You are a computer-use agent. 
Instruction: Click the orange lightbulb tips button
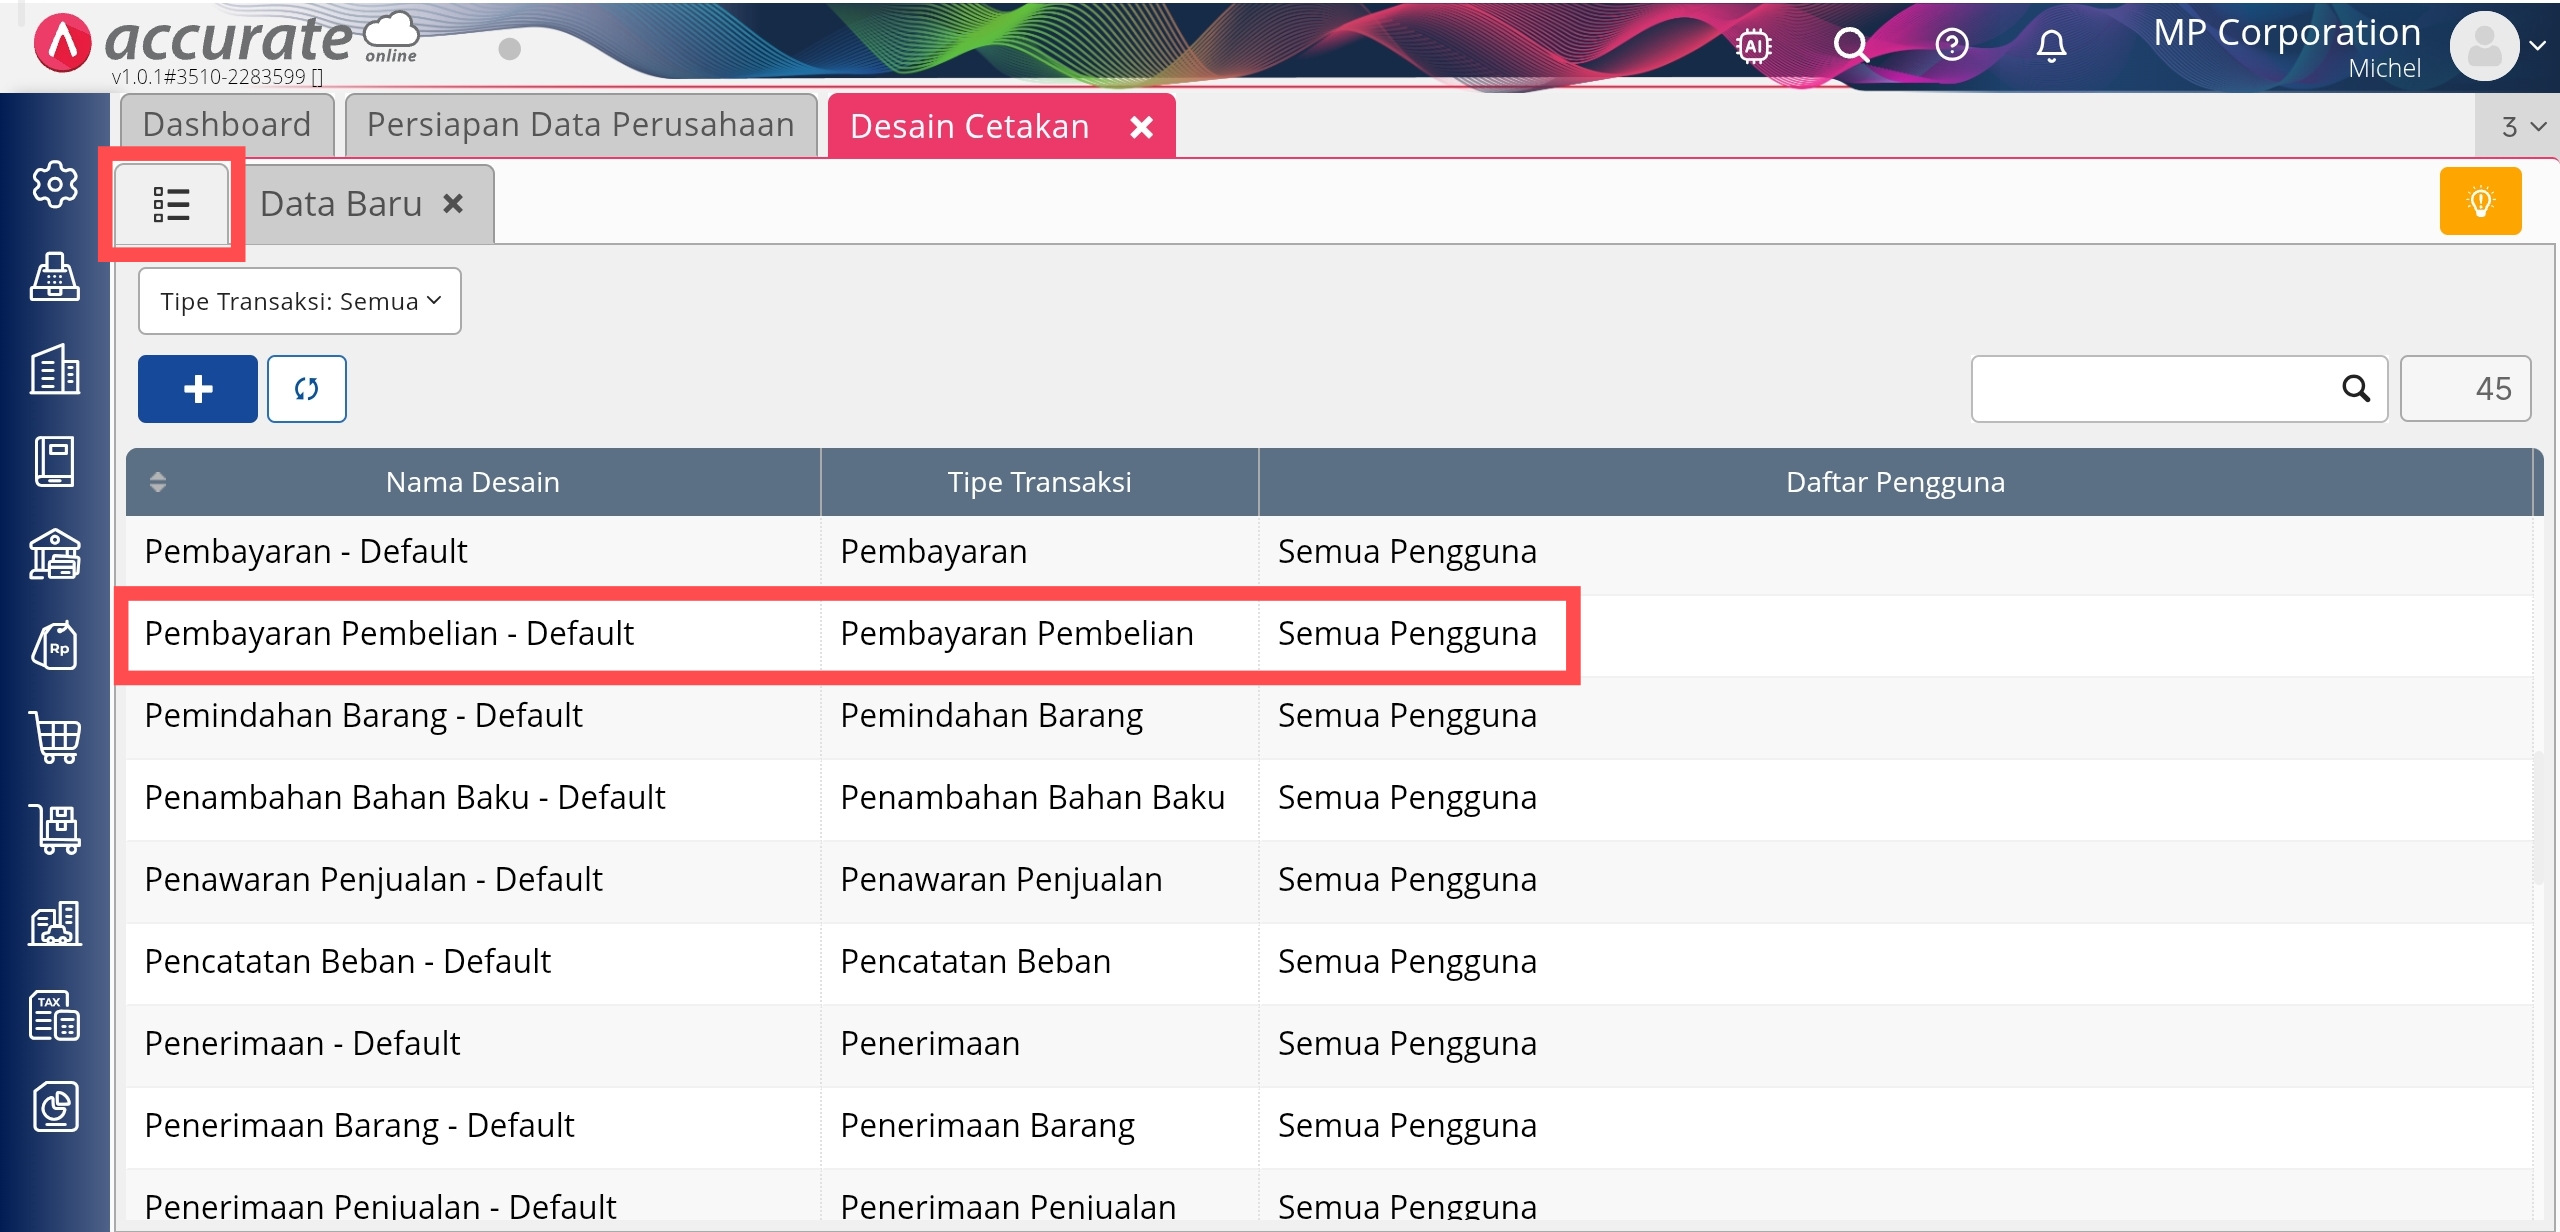pyautogui.click(x=2480, y=201)
